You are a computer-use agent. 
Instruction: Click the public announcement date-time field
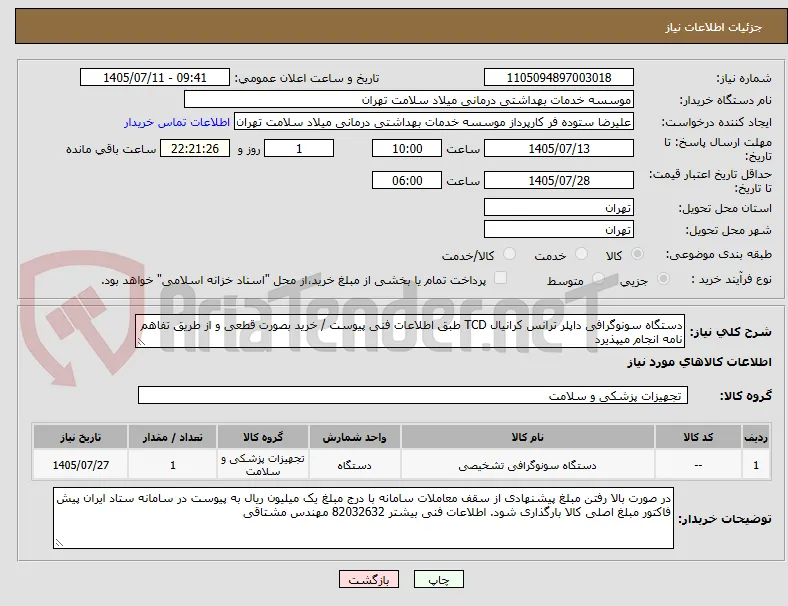point(155,77)
